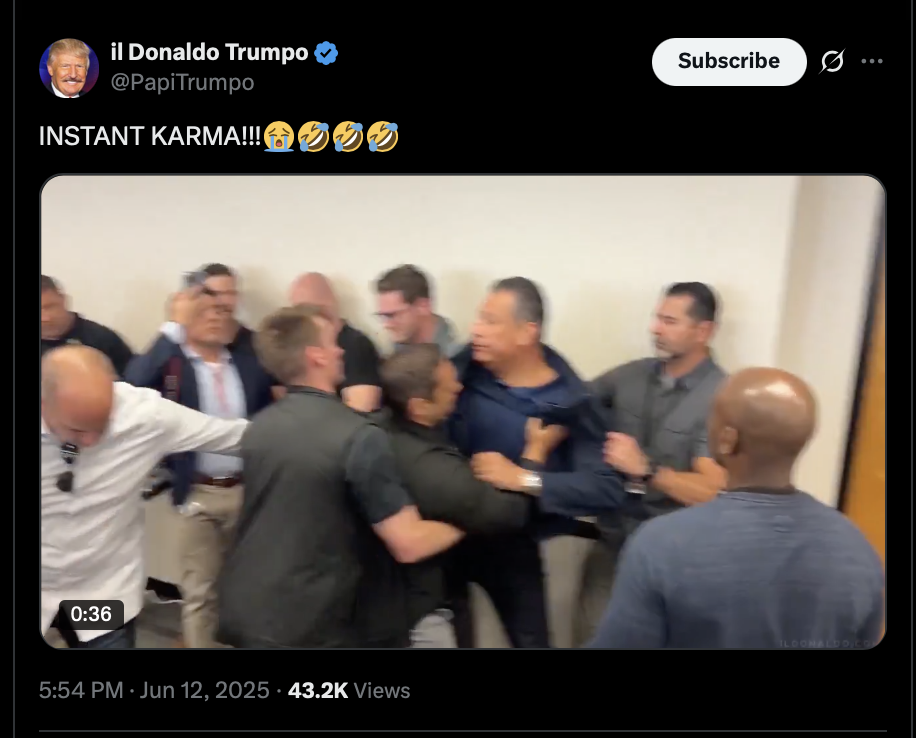
Task: Open the il Donaldo Trumpo display name link
Action: point(209,53)
